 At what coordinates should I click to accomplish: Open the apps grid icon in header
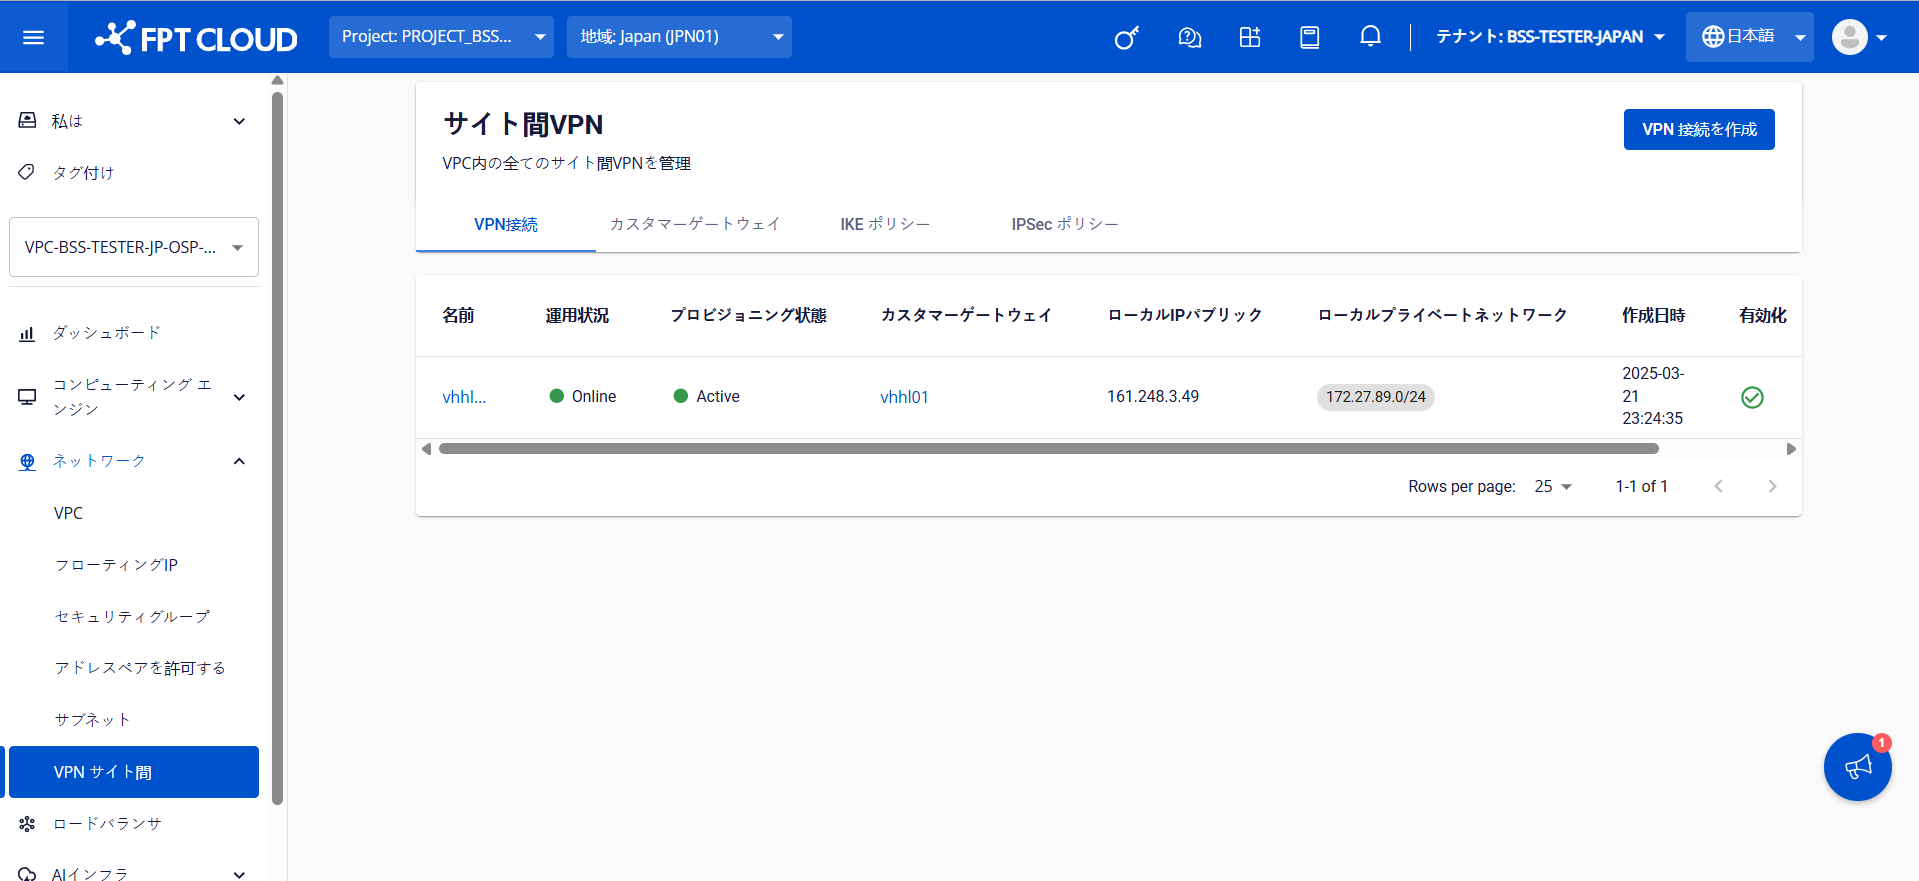[1249, 38]
